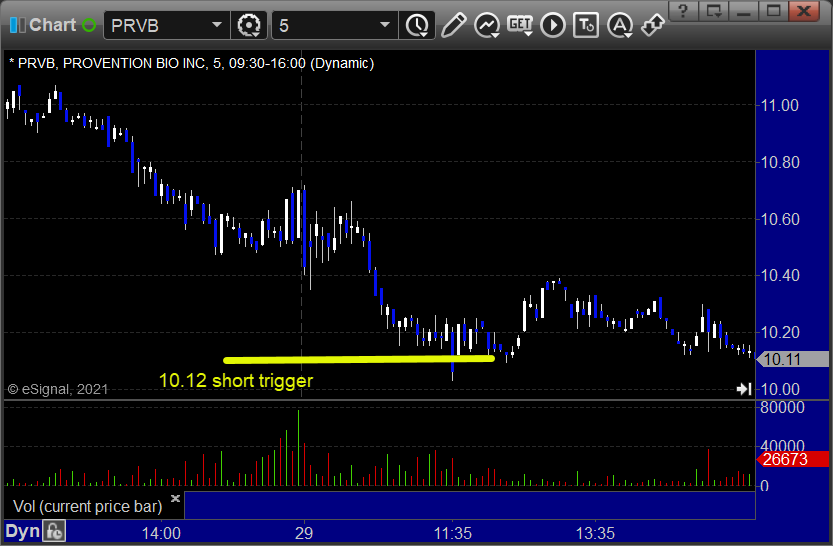Screen dimensions: 833x546
Task: Open the interval 5 dropdown
Action: (385, 24)
